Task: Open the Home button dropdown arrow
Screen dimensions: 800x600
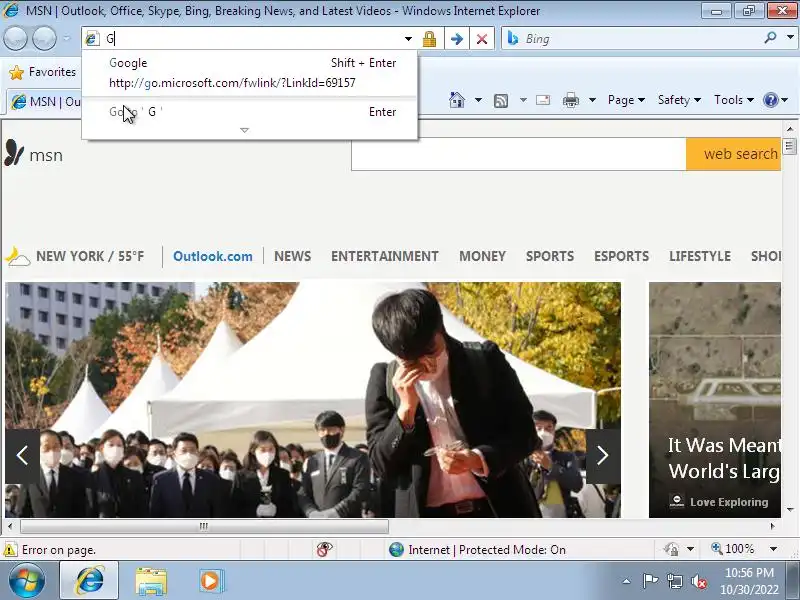Action: tap(478, 100)
